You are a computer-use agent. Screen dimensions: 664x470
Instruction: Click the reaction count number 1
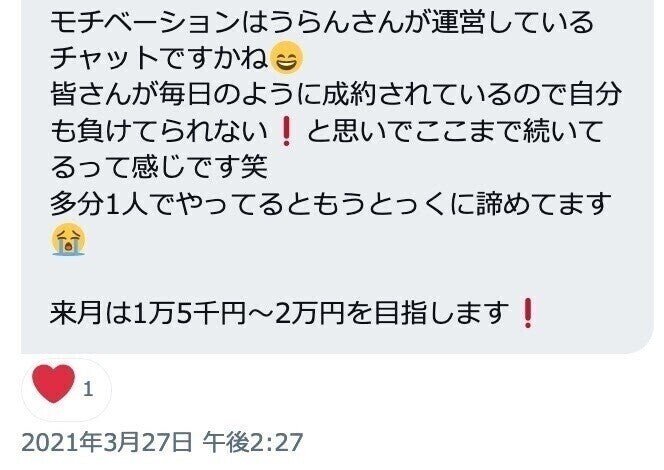[x=88, y=390]
